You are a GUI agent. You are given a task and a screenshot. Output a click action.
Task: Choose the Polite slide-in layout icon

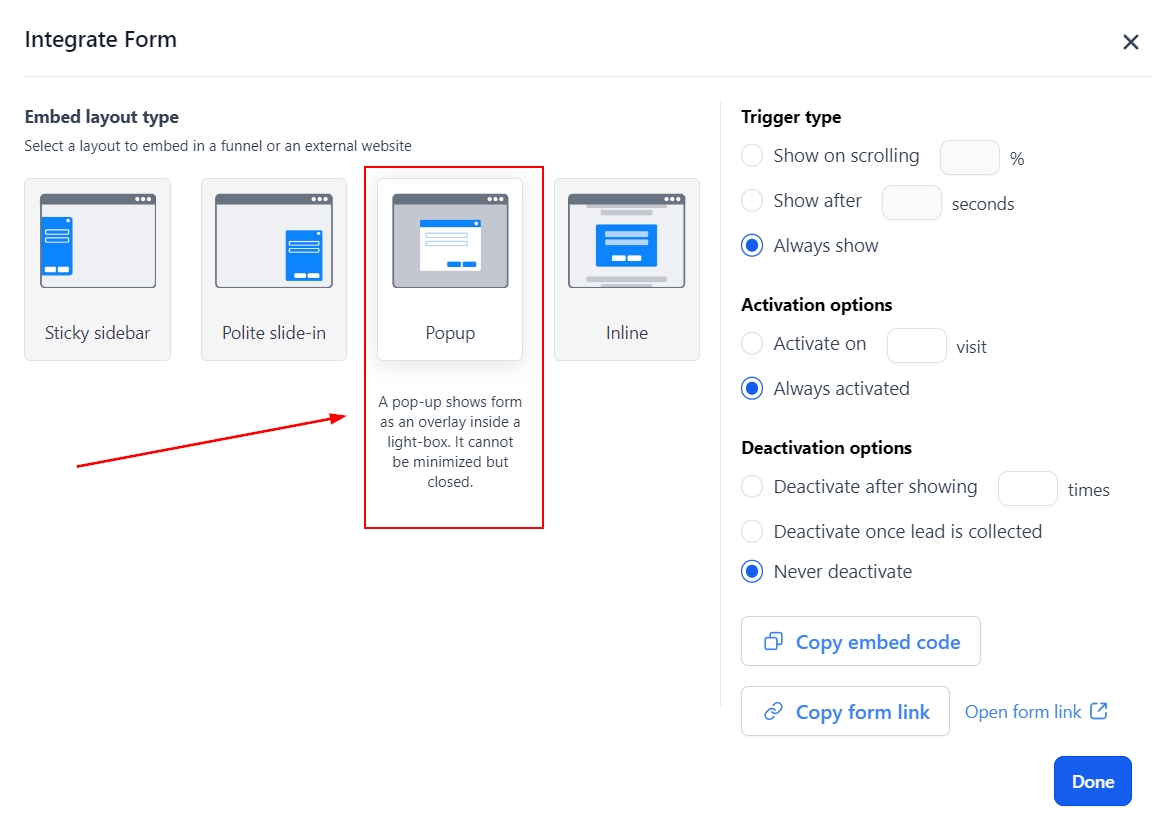click(274, 241)
